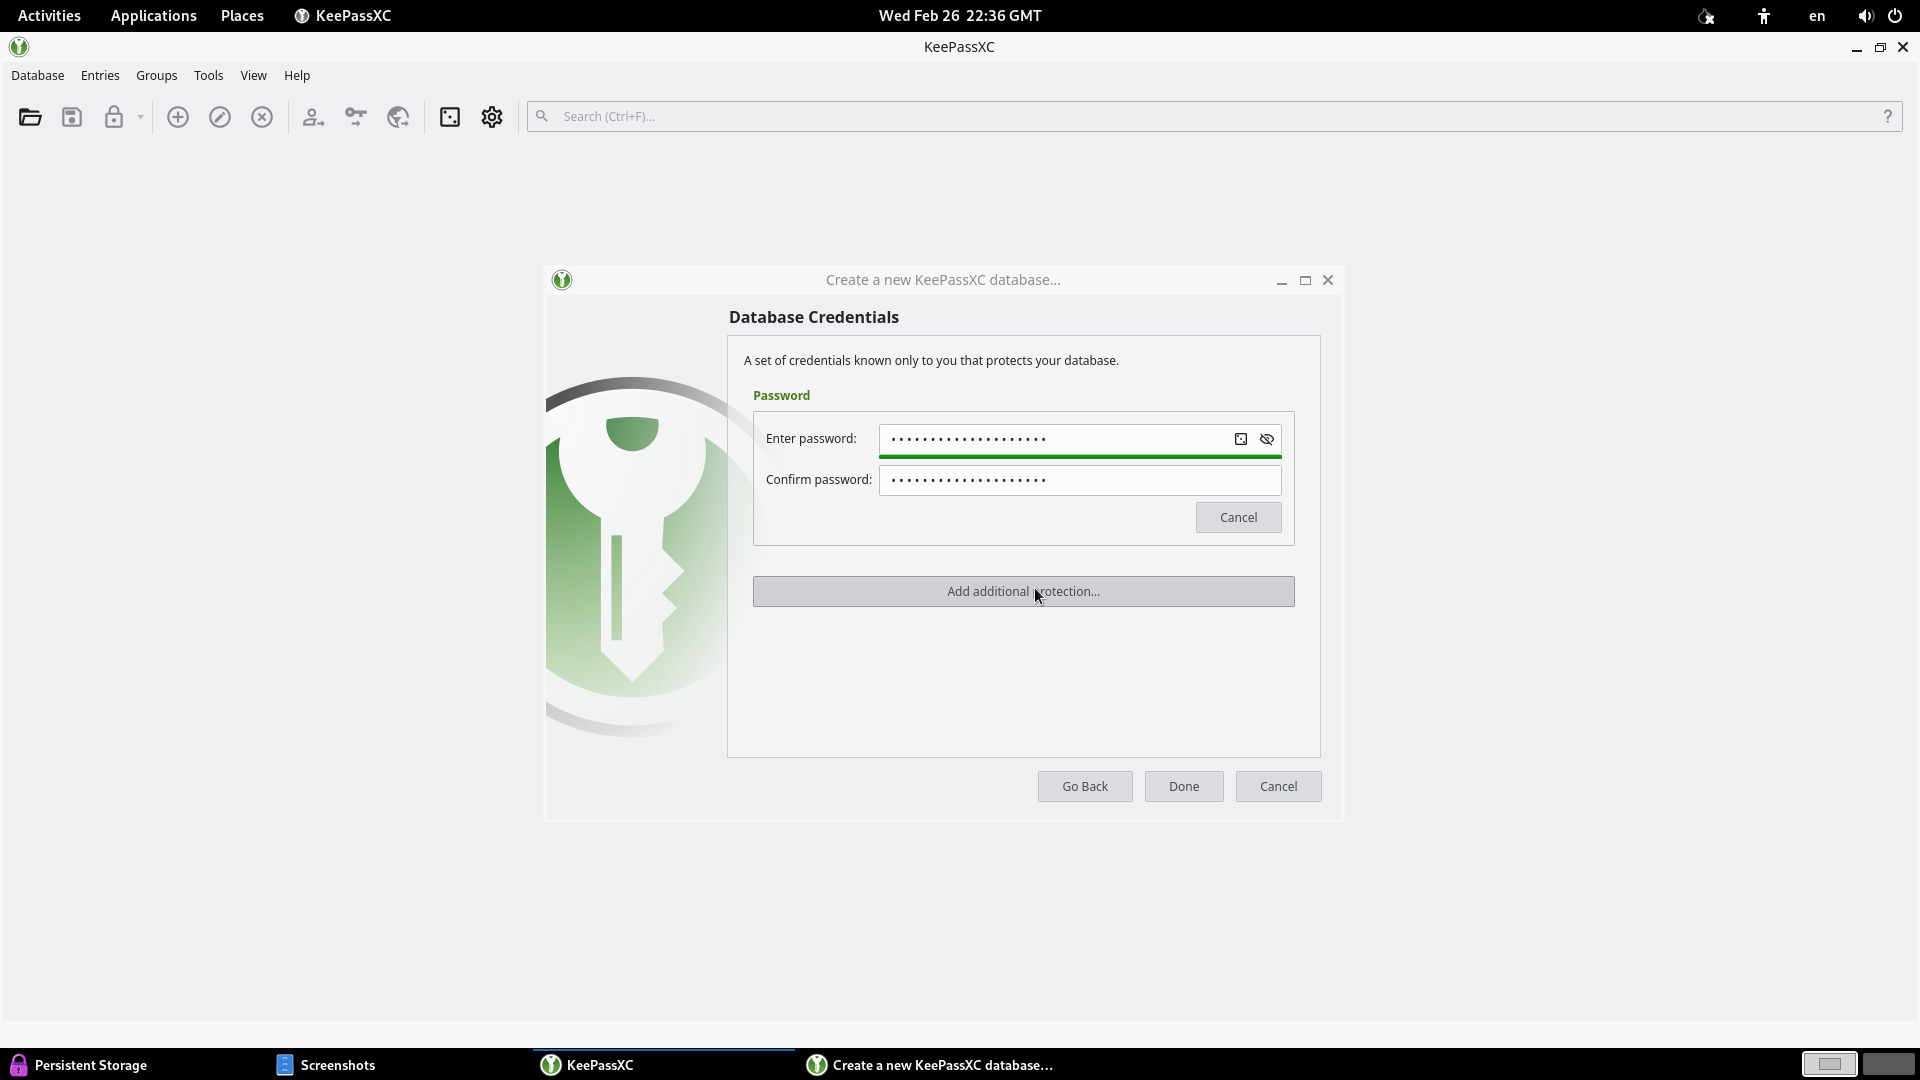Click Add additional protection button

(1023, 591)
